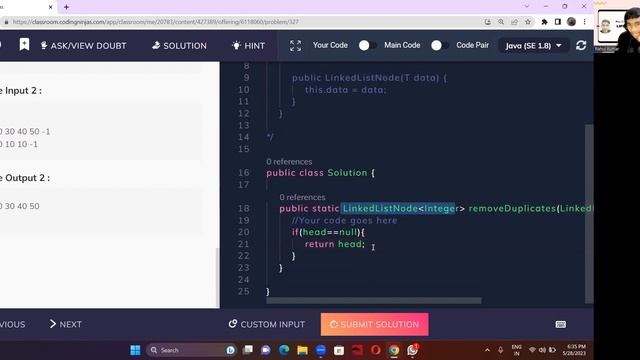Click the share page icon
This screenshot has width=640, height=360.
pyautogui.click(x=514, y=22)
